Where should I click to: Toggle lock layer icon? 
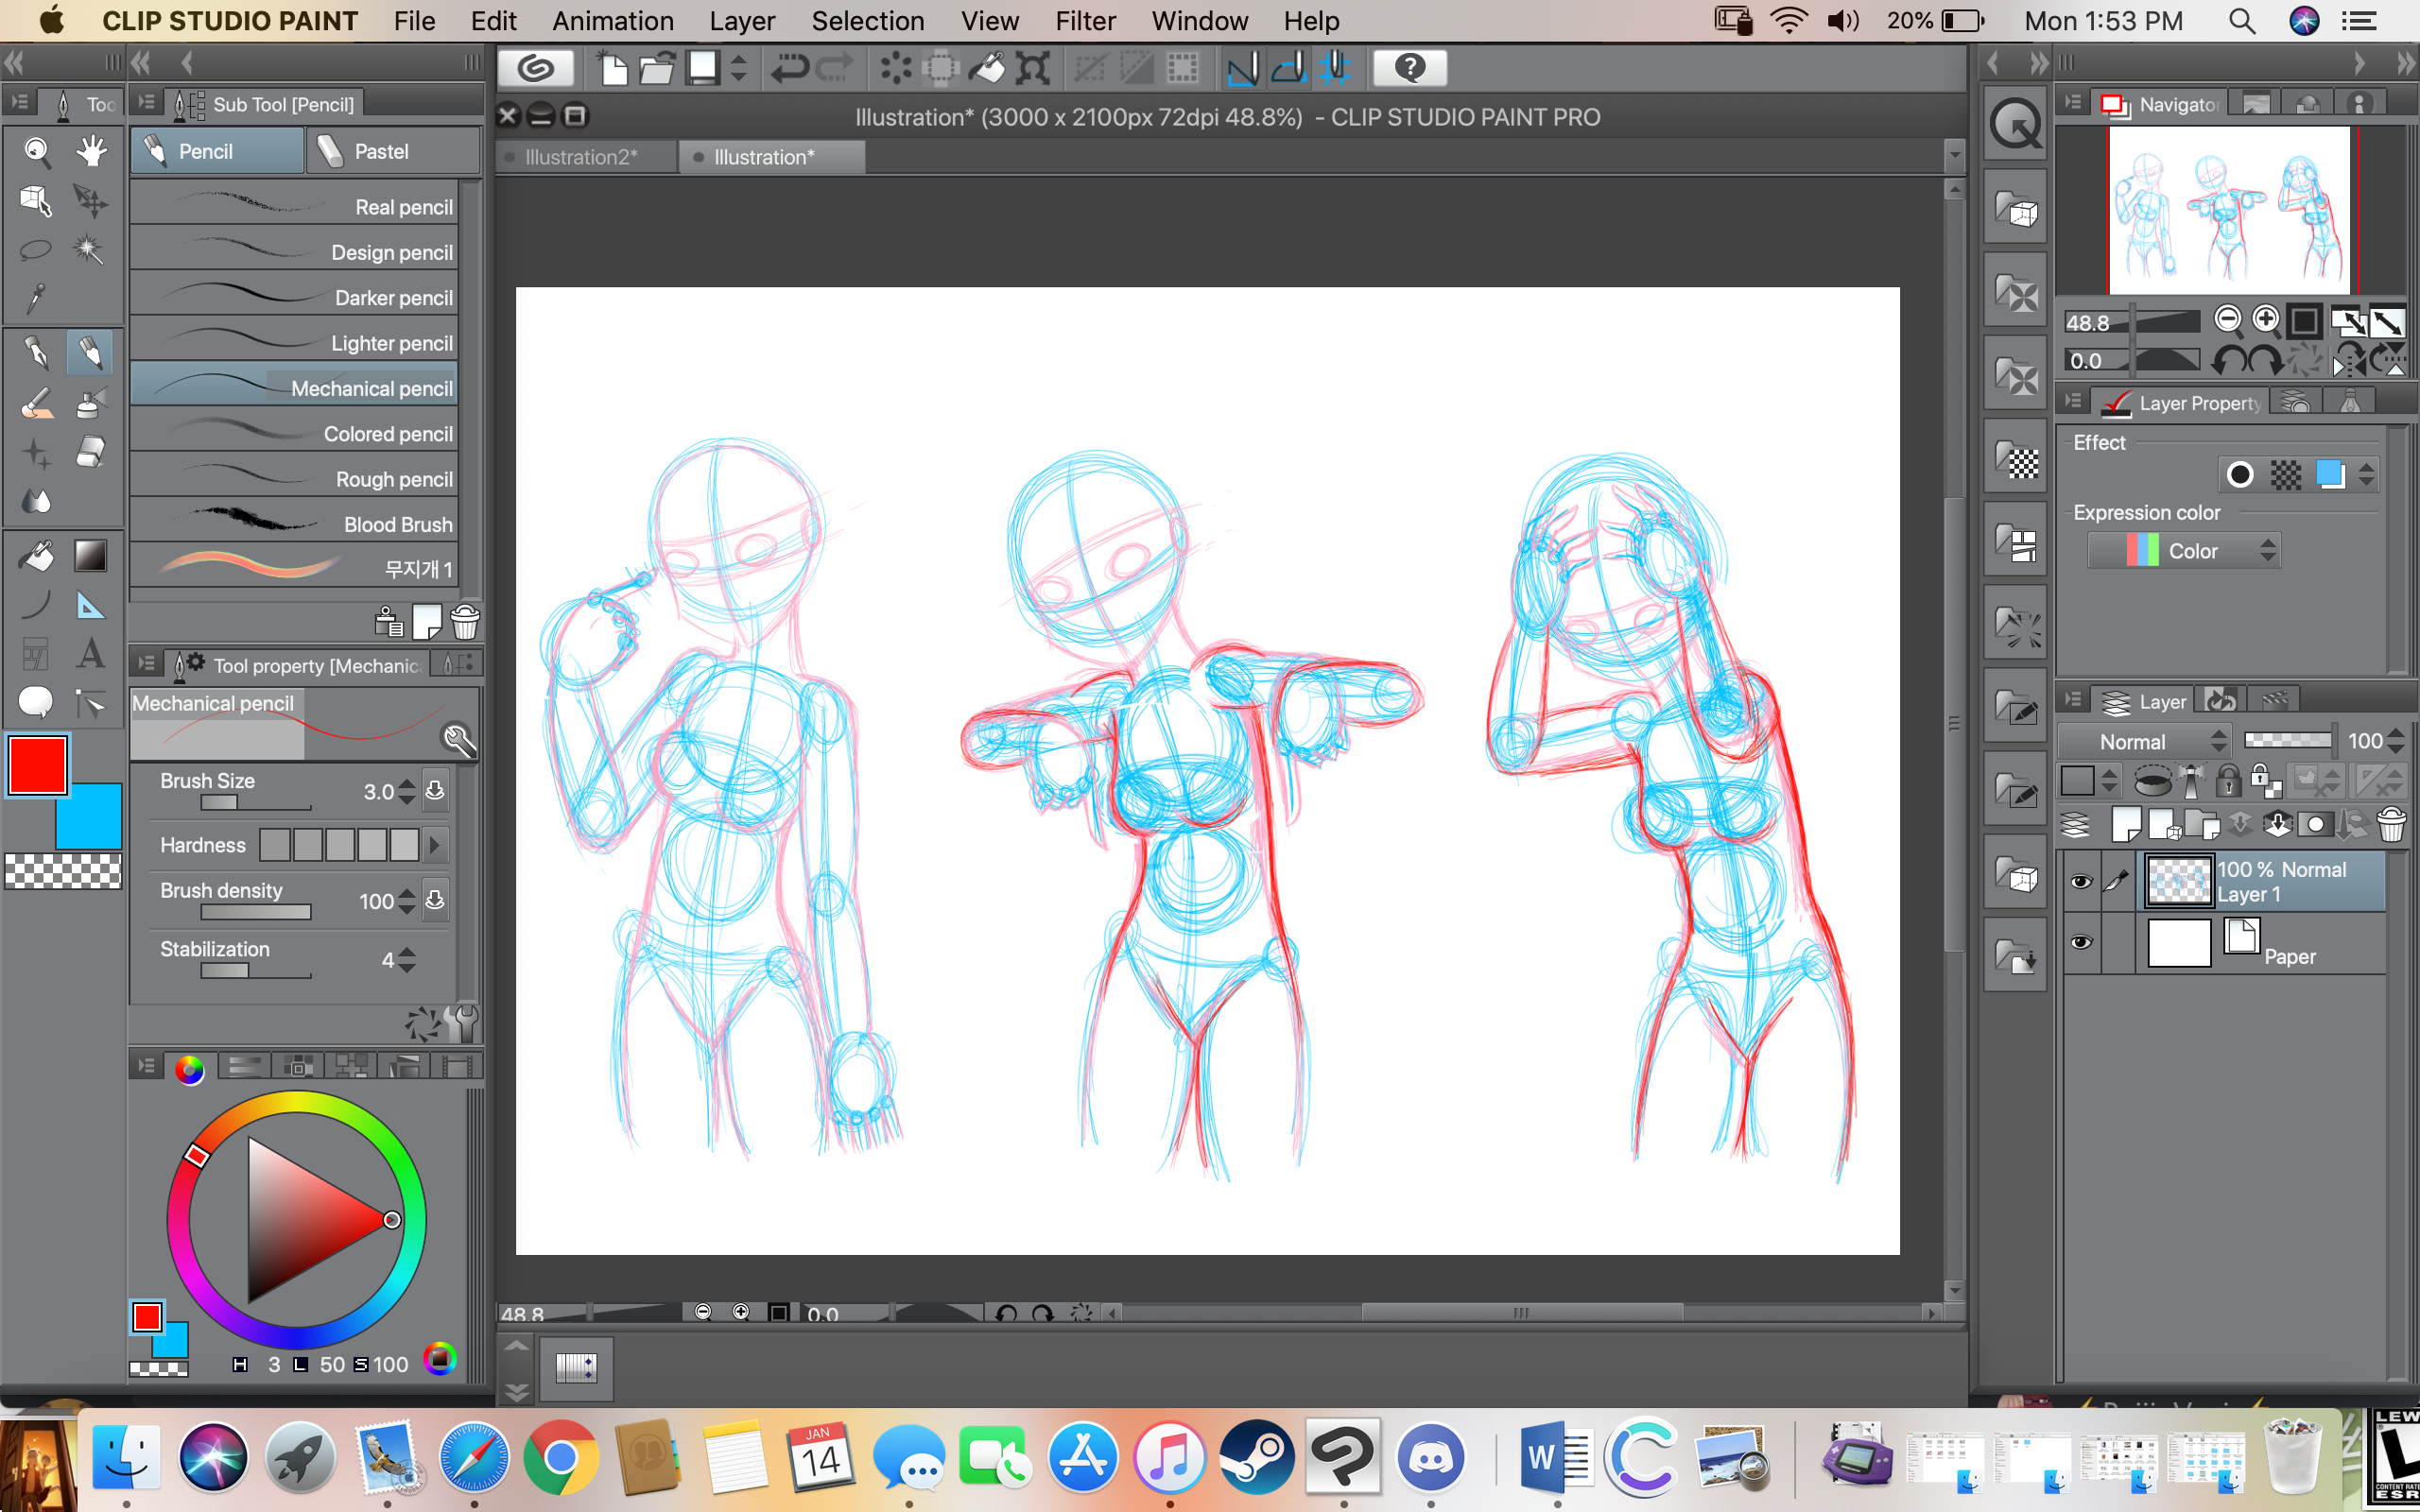(2228, 780)
